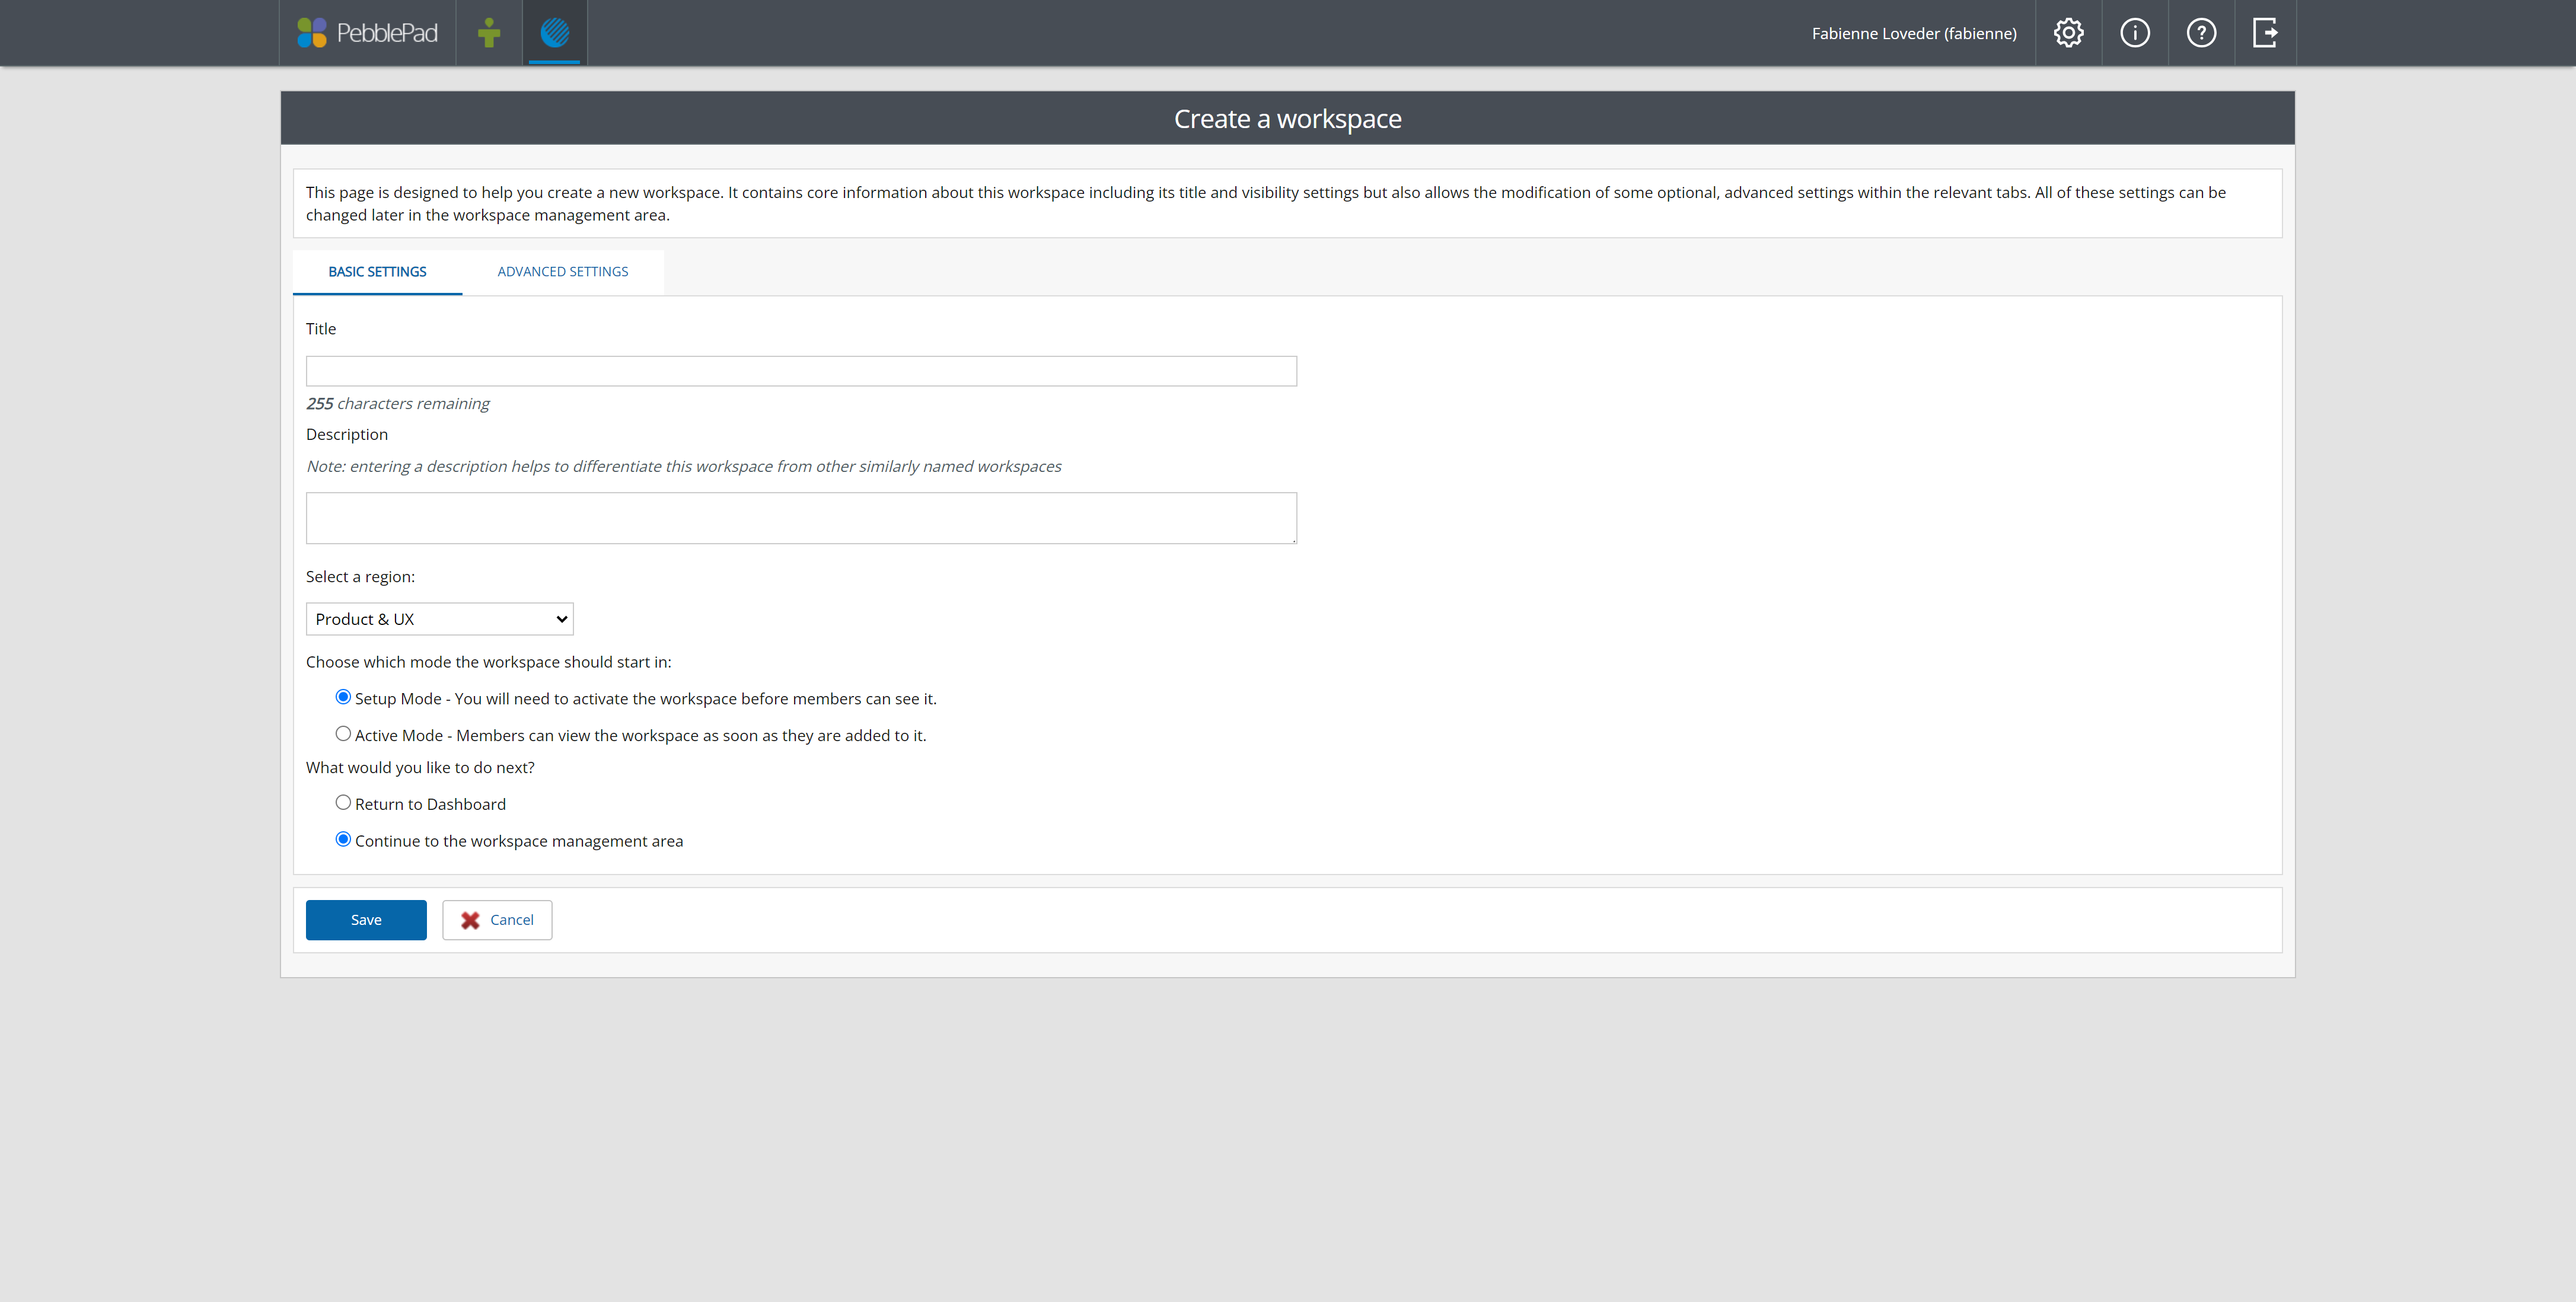Click the Cancel button

497,920
